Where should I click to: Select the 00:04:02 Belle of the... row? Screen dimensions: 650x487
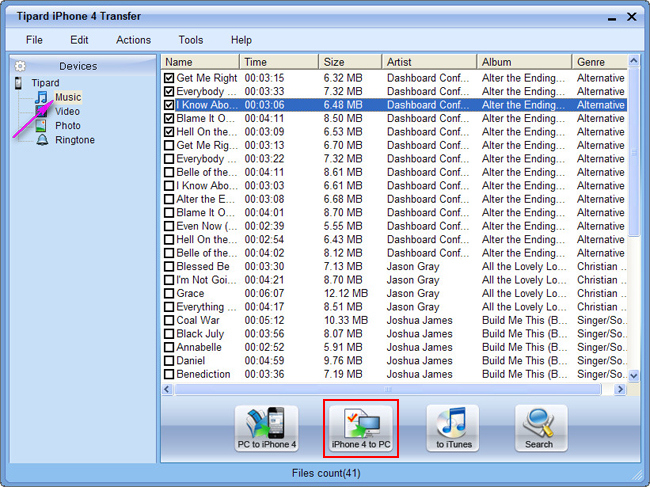point(394,253)
